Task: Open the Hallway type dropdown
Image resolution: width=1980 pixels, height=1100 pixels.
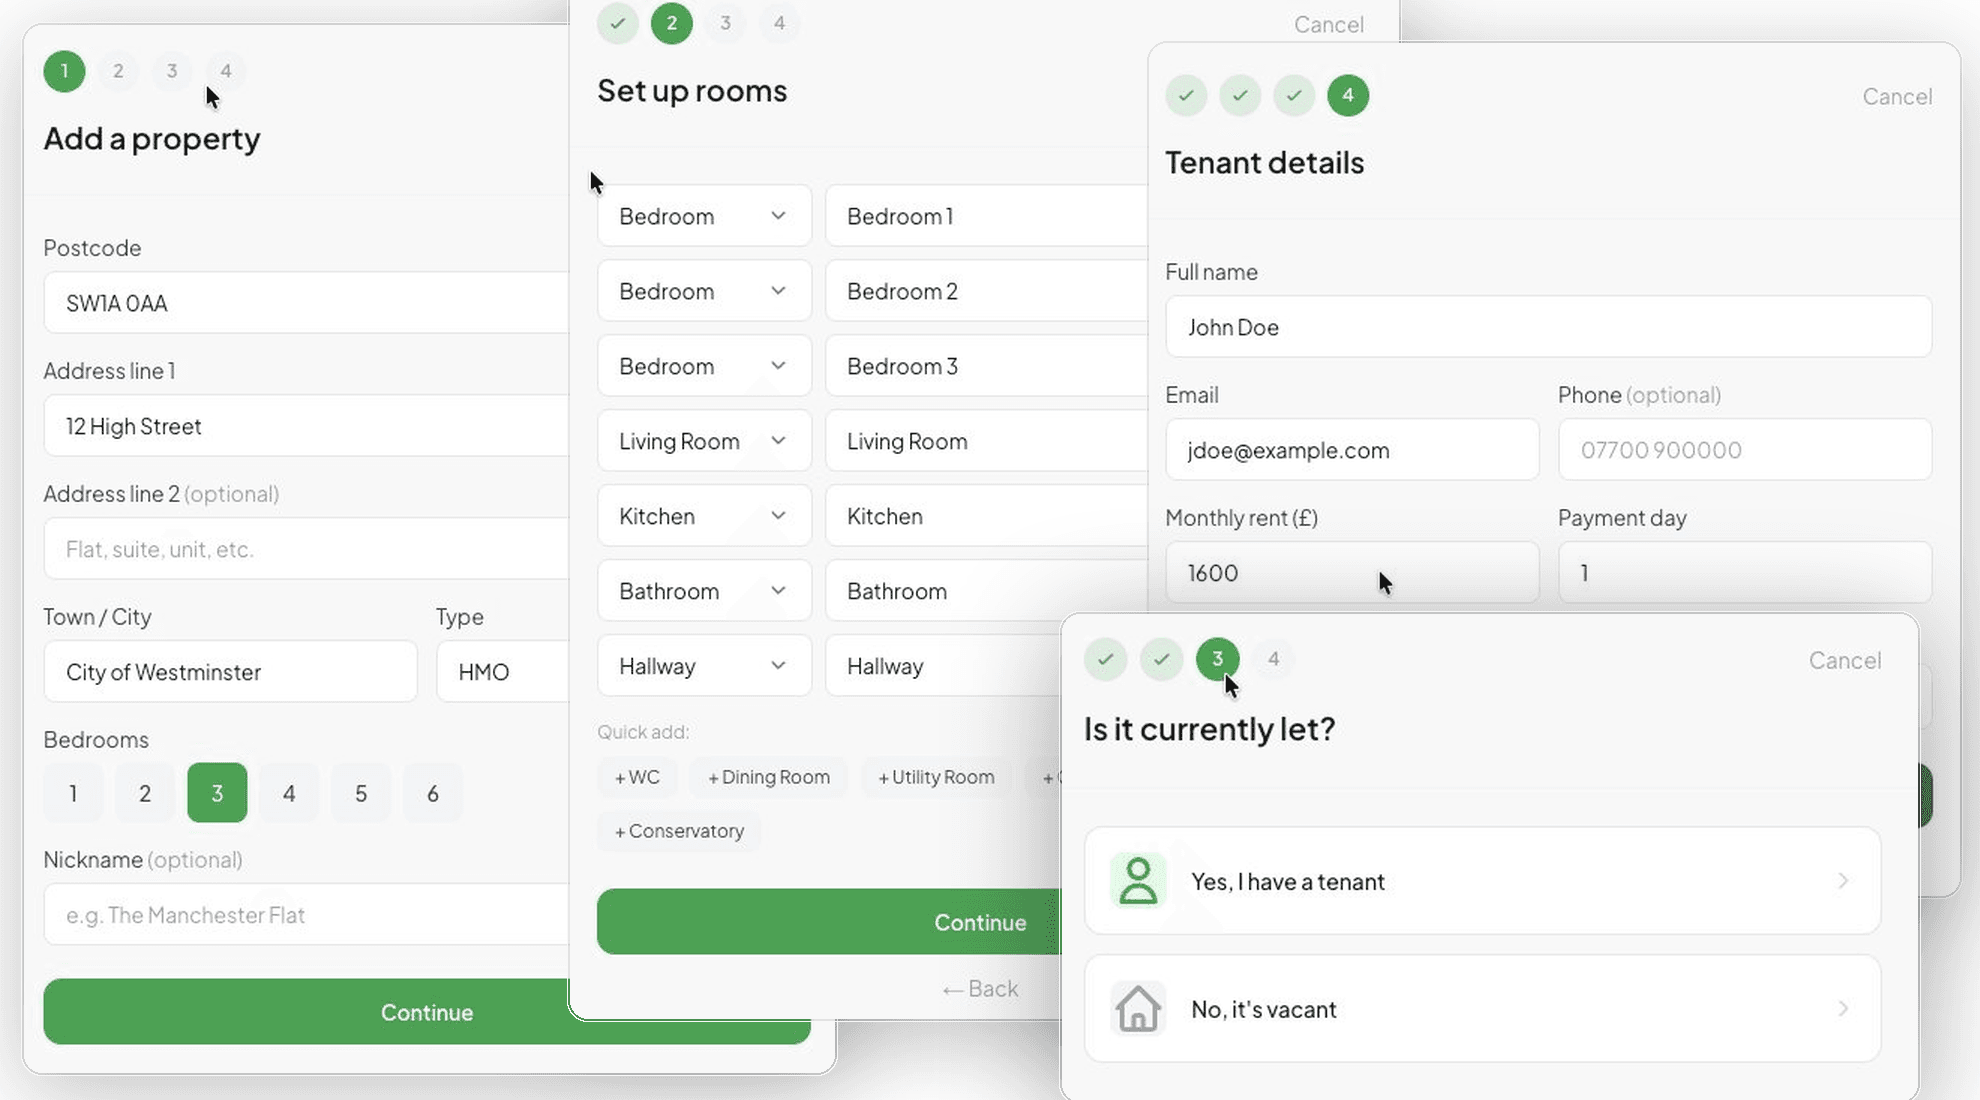Action: pyautogui.click(x=704, y=666)
